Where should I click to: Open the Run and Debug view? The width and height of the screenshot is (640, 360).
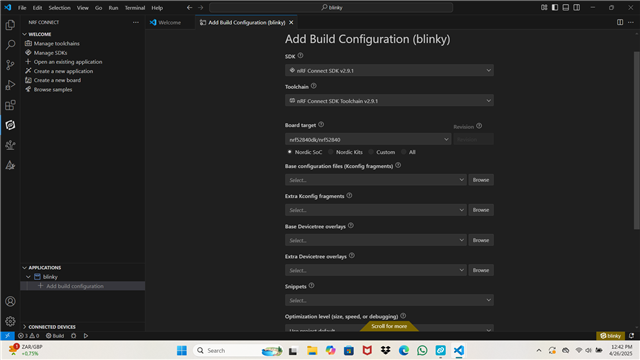(x=10, y=85)
